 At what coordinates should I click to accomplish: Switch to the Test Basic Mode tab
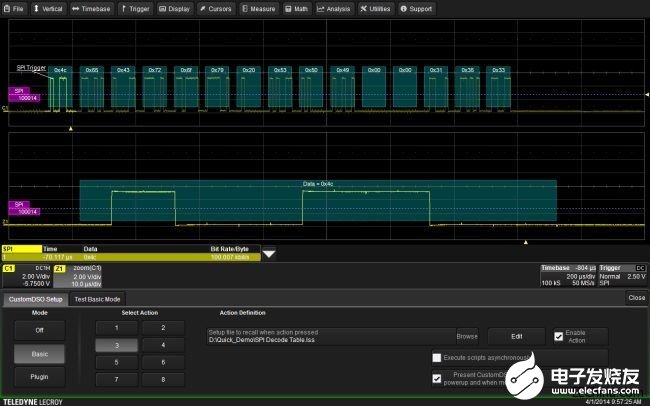pyautogui.click(x=98, y=298)
